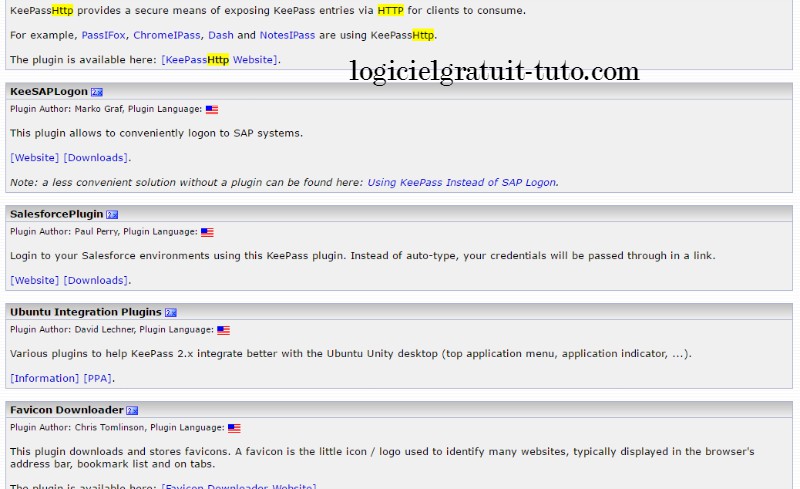Screen dimensions: 800x489
Task: Click 'Plugin Author: Paul Perry' text
Action: click(x=64, y=232)
